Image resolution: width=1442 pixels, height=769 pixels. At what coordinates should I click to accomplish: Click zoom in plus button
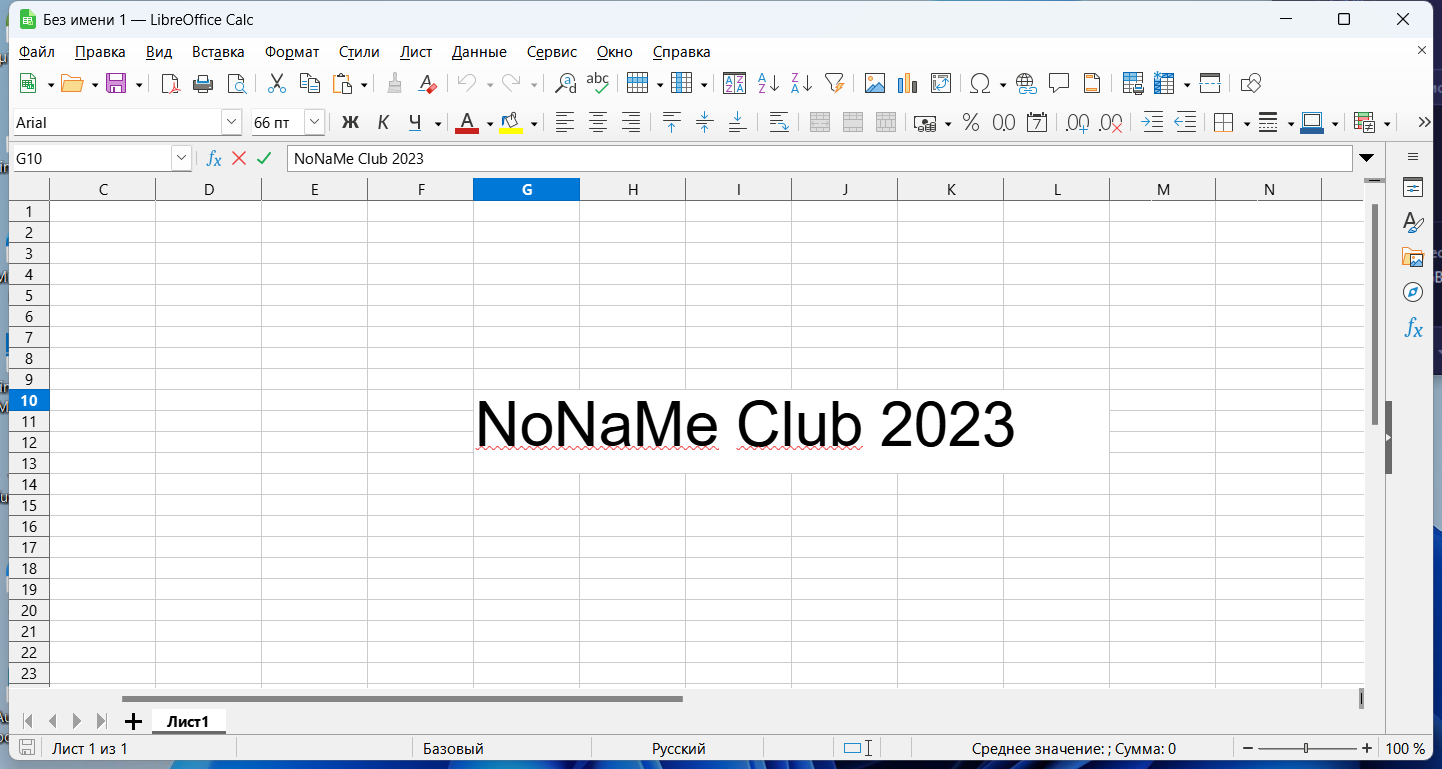pos(1367,748)
